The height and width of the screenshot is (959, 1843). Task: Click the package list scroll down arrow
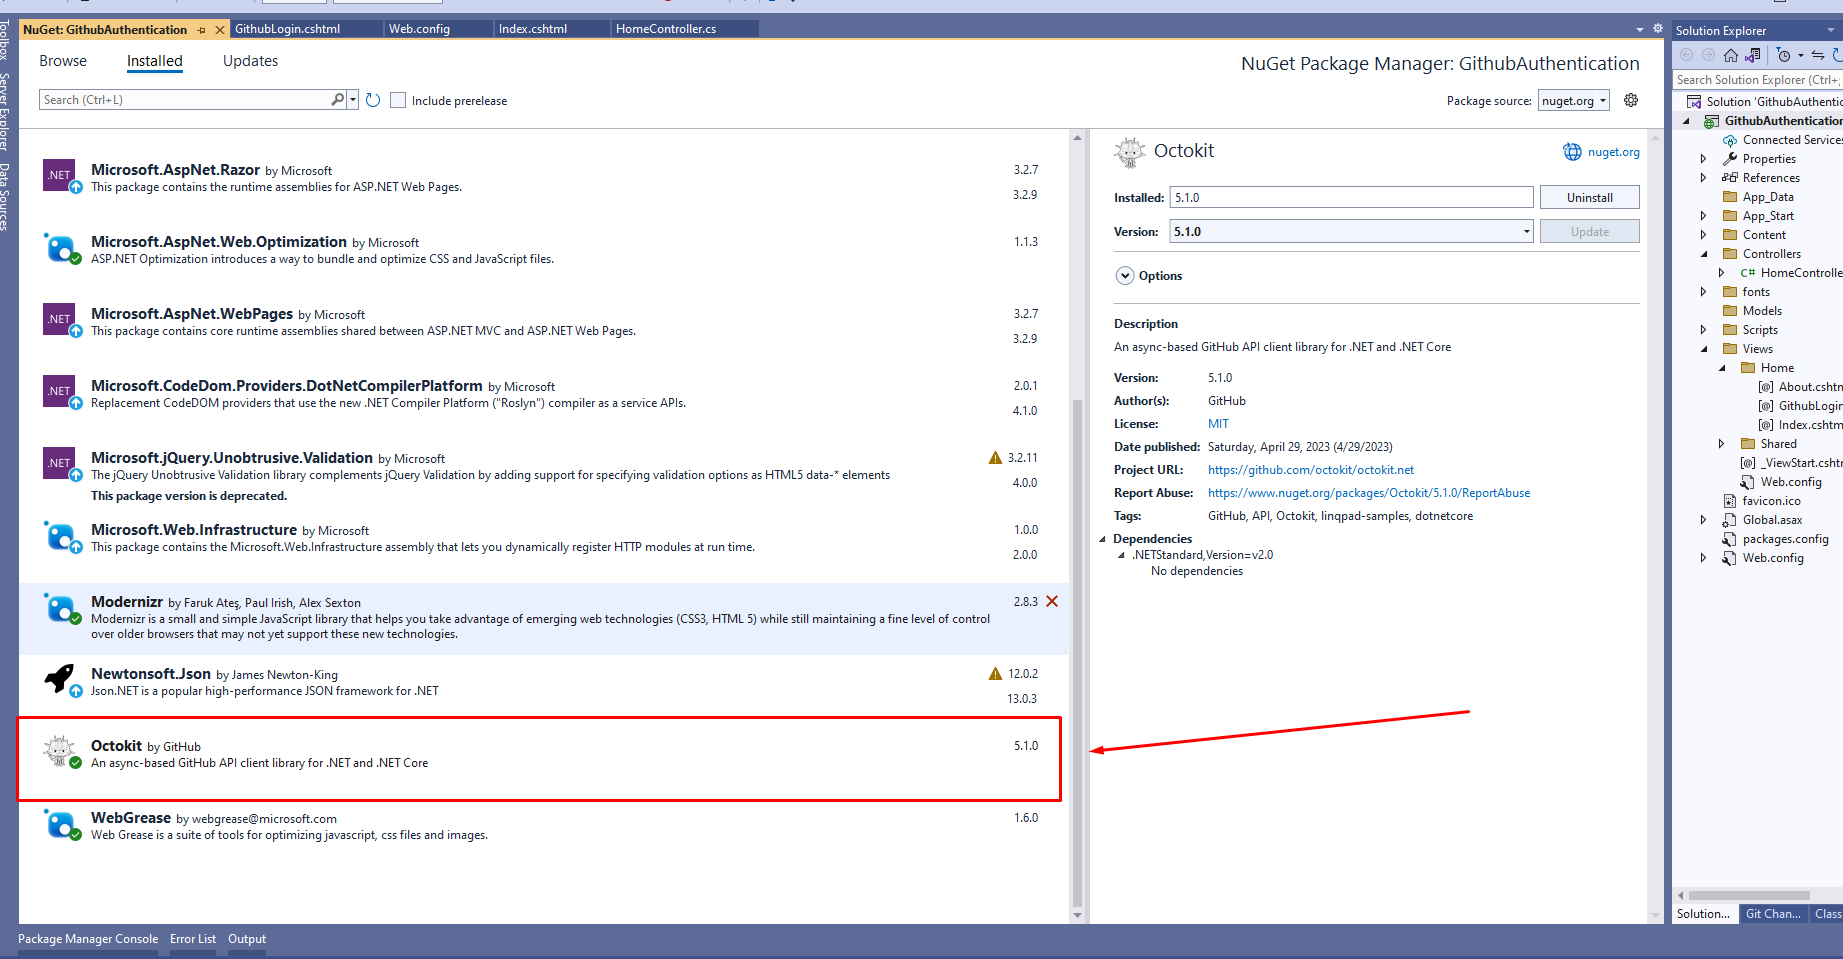1077,915
